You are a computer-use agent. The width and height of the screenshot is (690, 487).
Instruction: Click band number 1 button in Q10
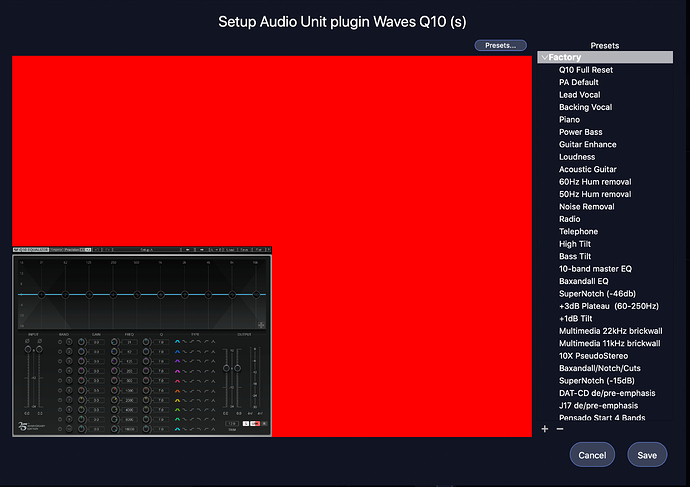click(x=69, y=341)
